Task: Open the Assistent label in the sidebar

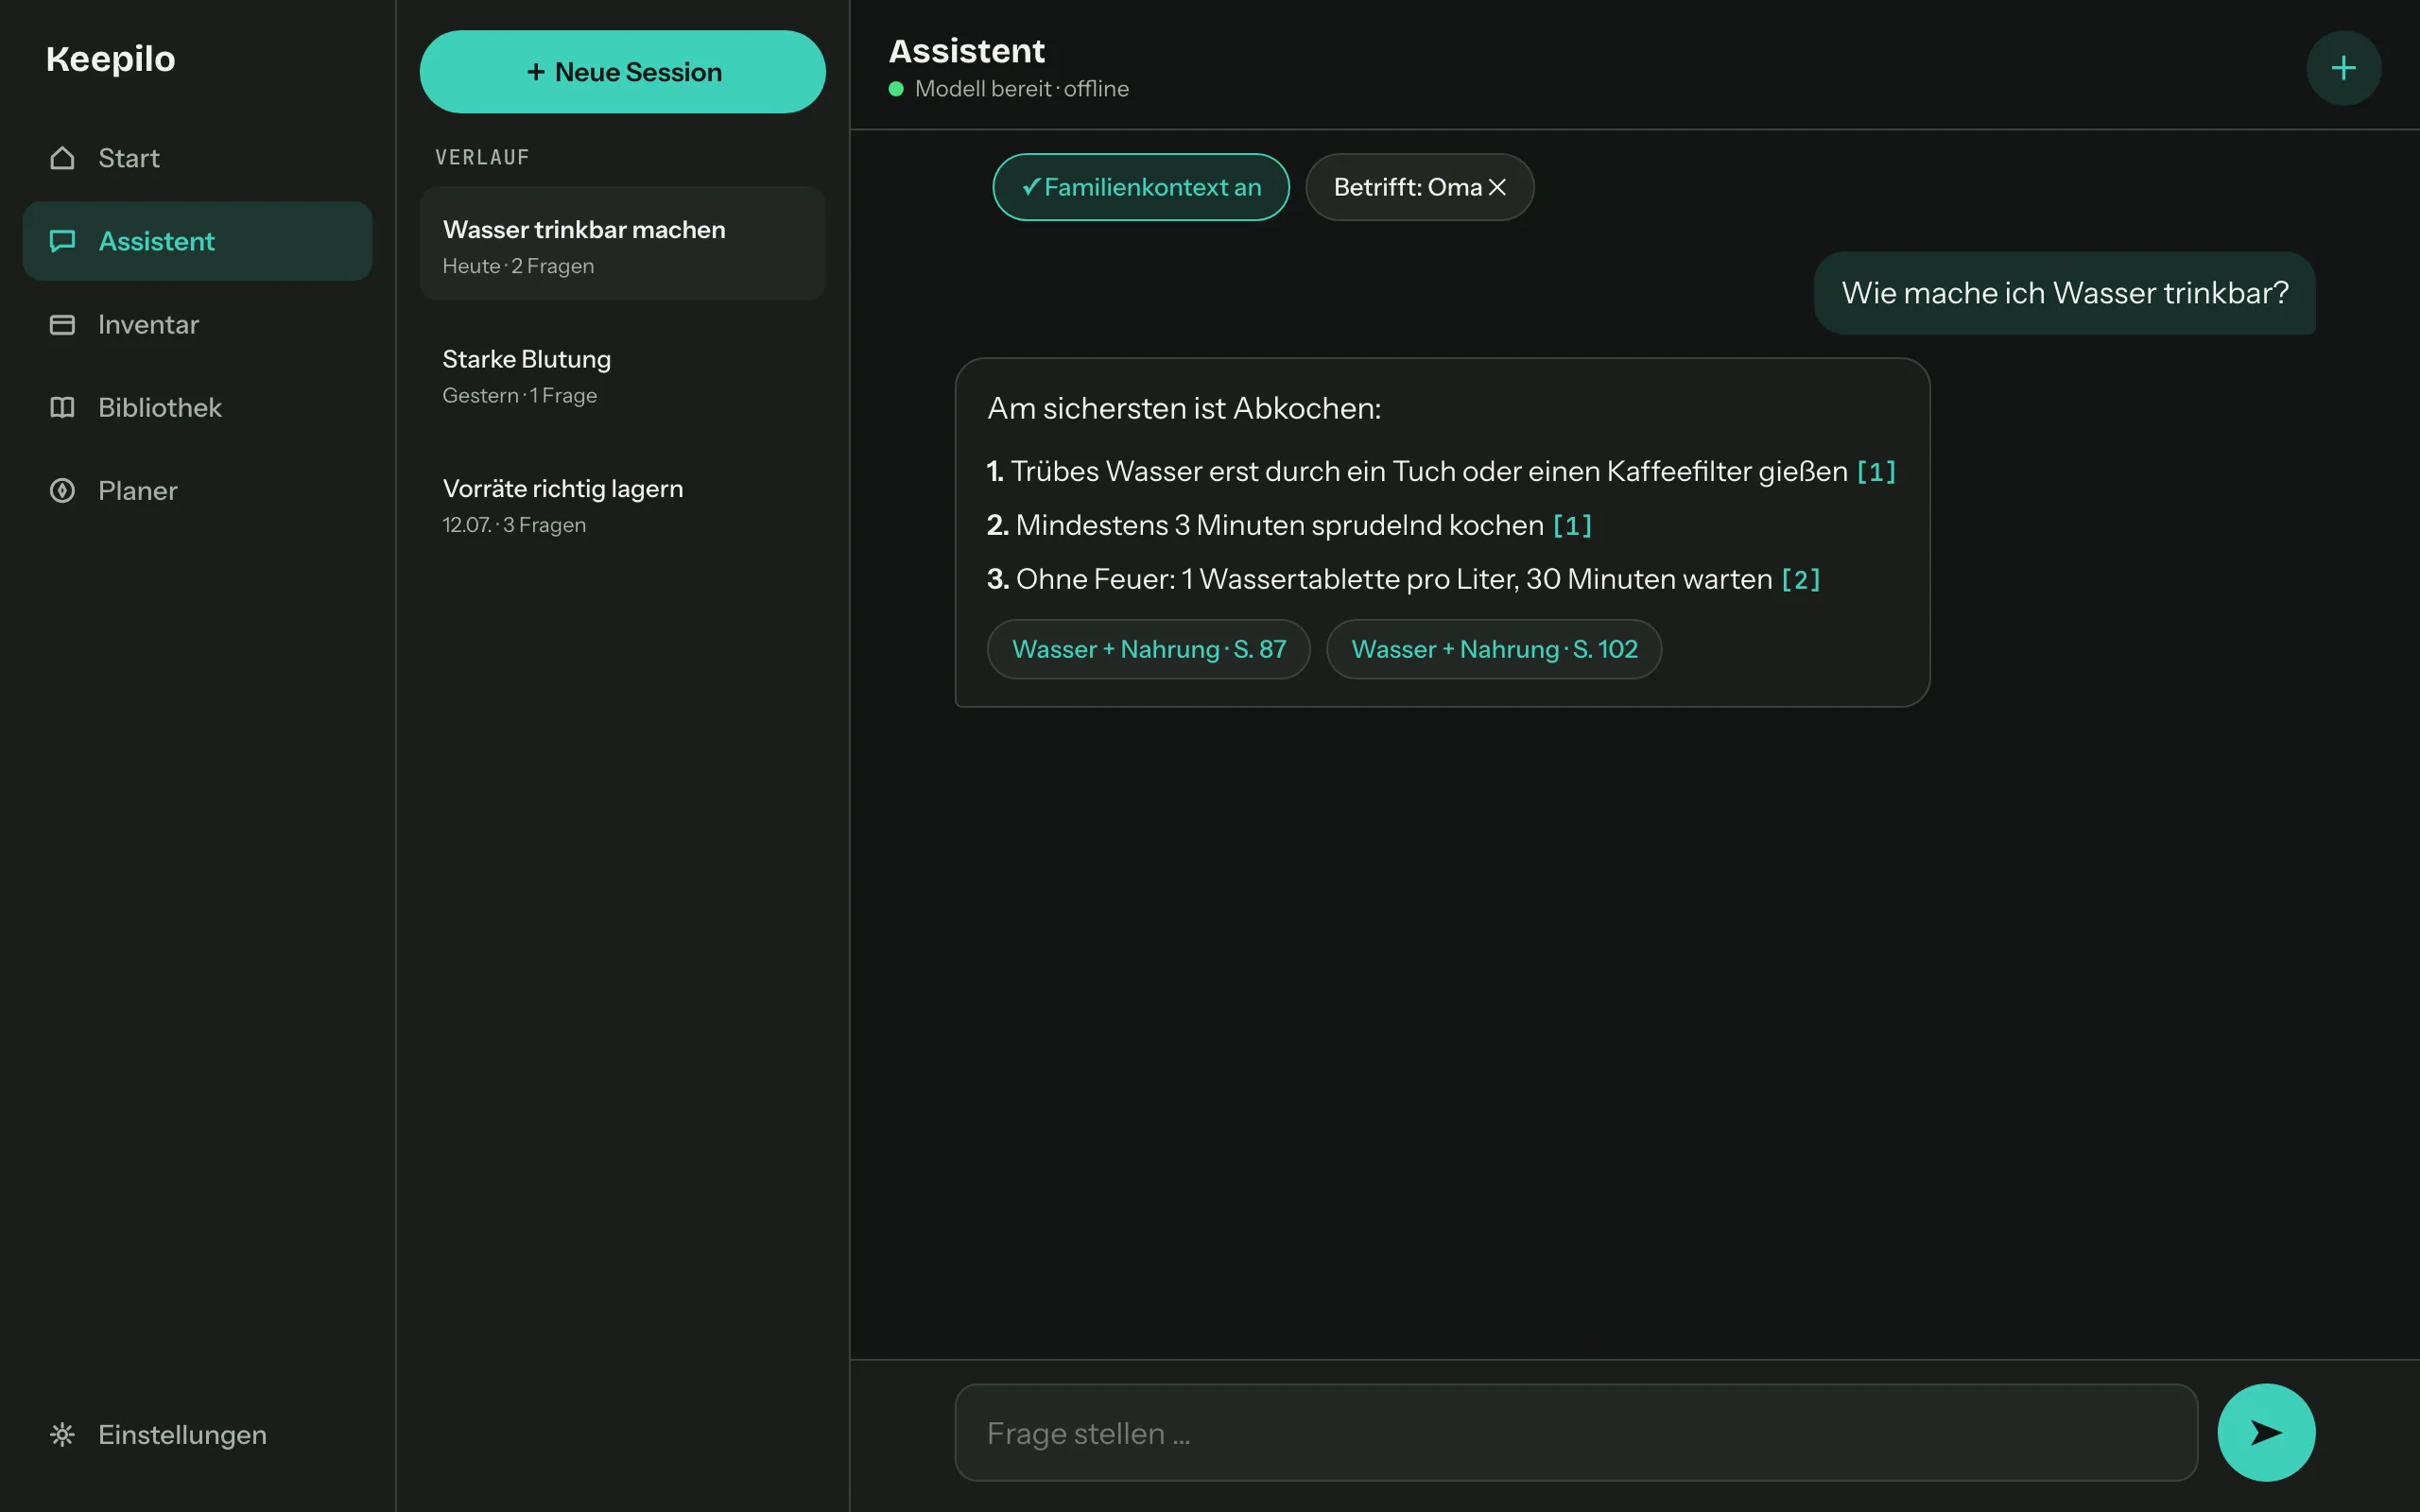Action: pyautogui.click(x=157, y=241)
